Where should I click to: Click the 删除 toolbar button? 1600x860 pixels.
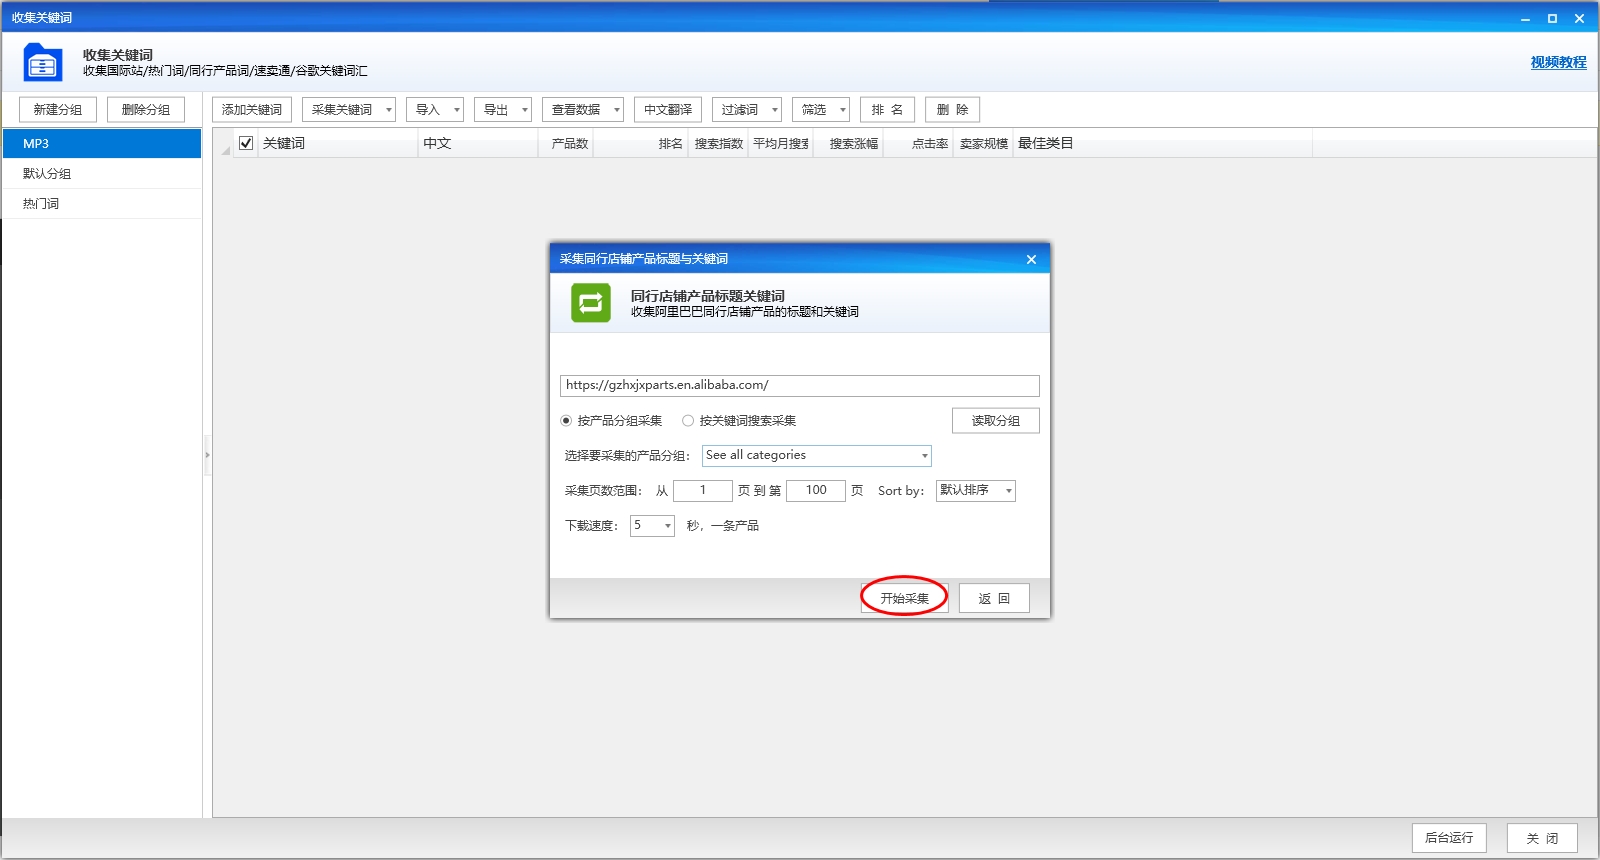point(953,110)
